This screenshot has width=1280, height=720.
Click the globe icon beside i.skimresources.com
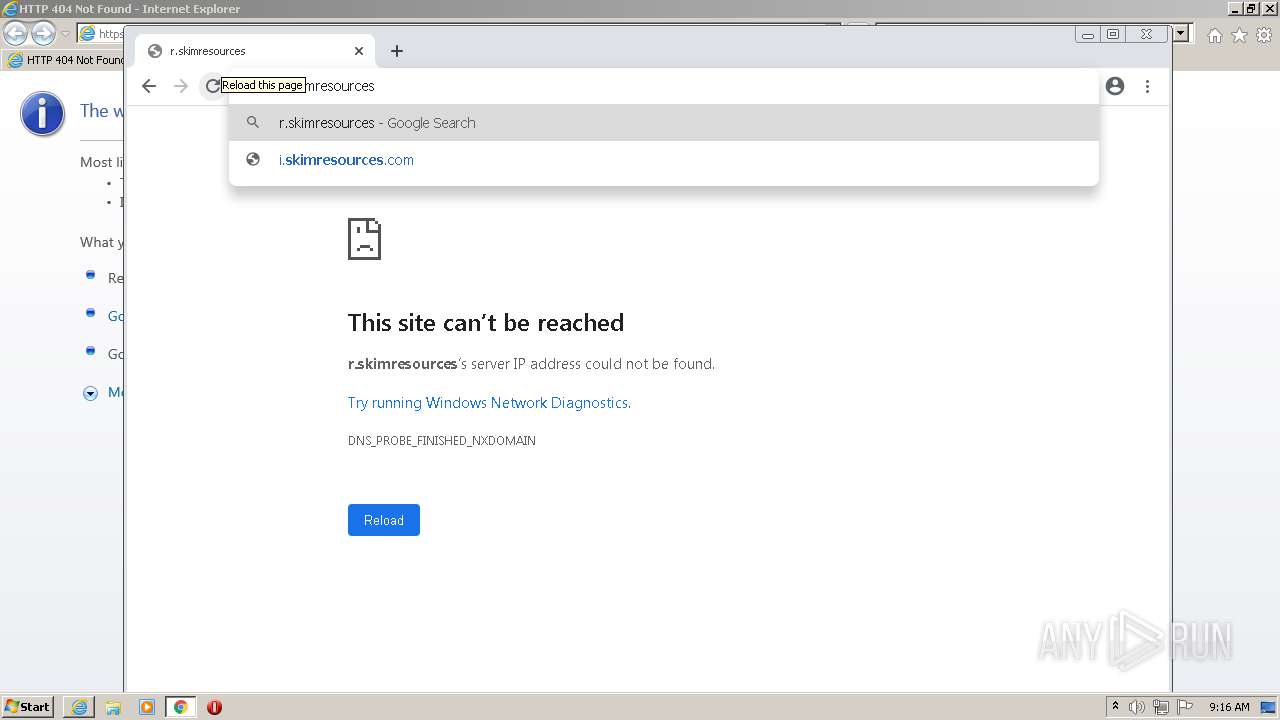254,160
